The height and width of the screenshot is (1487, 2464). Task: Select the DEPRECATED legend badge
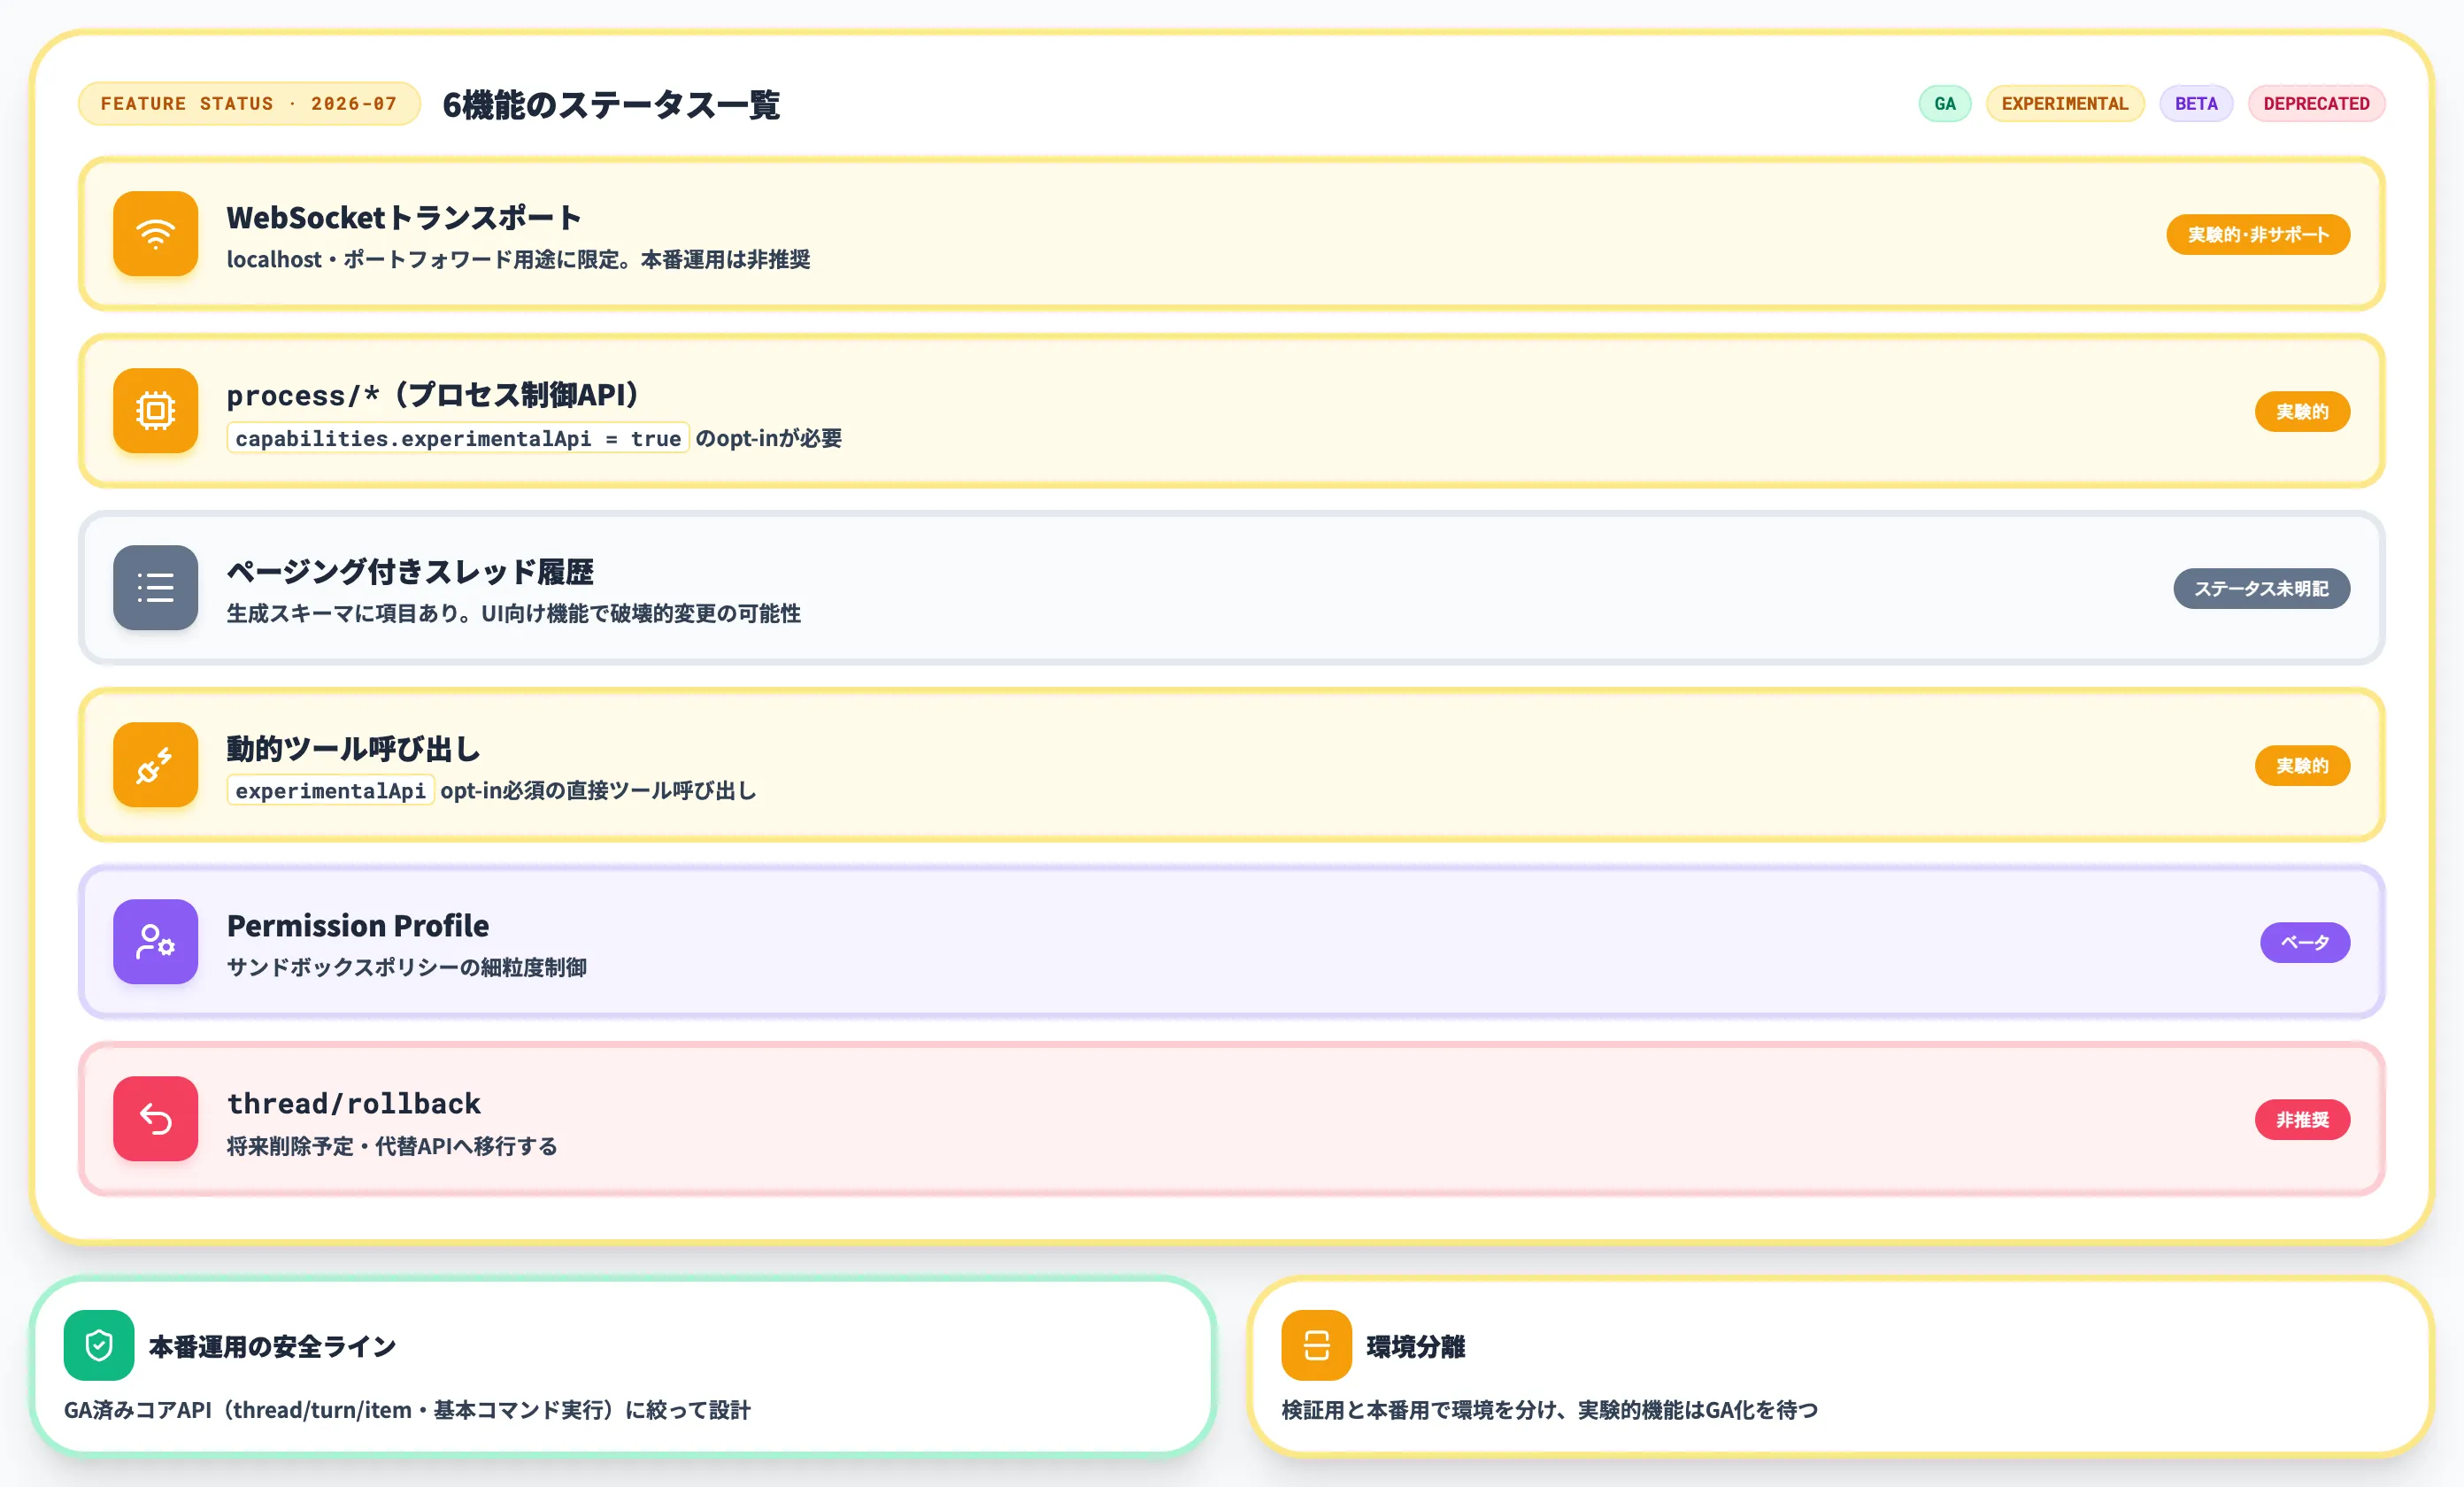tap(2316, 104)
